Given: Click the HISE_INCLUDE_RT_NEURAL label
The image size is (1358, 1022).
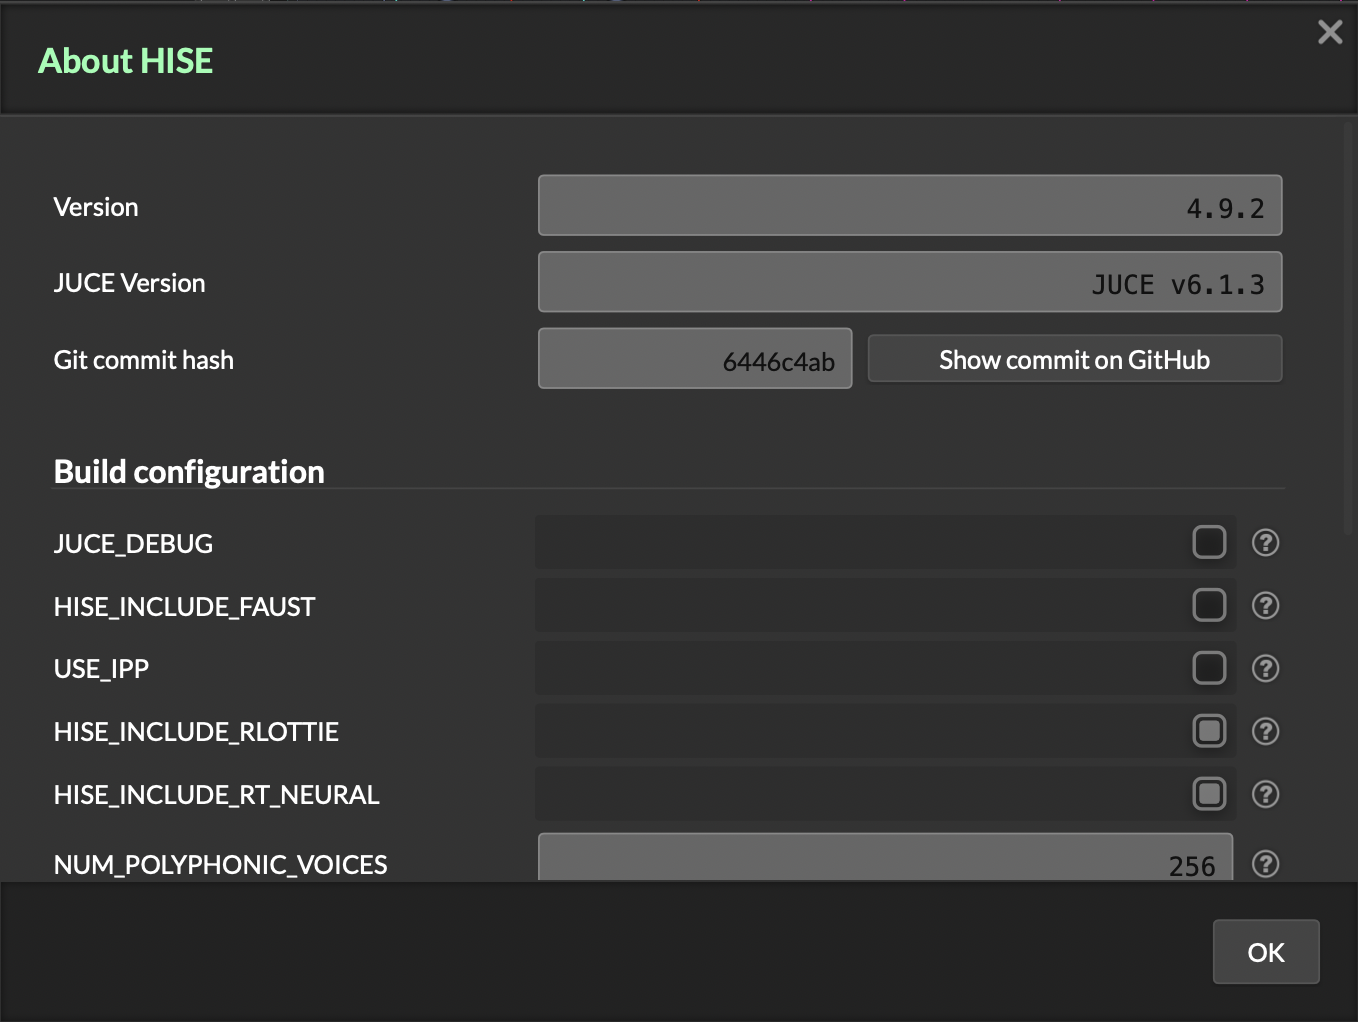Looking at the screenshot, I should pos(217,795).
